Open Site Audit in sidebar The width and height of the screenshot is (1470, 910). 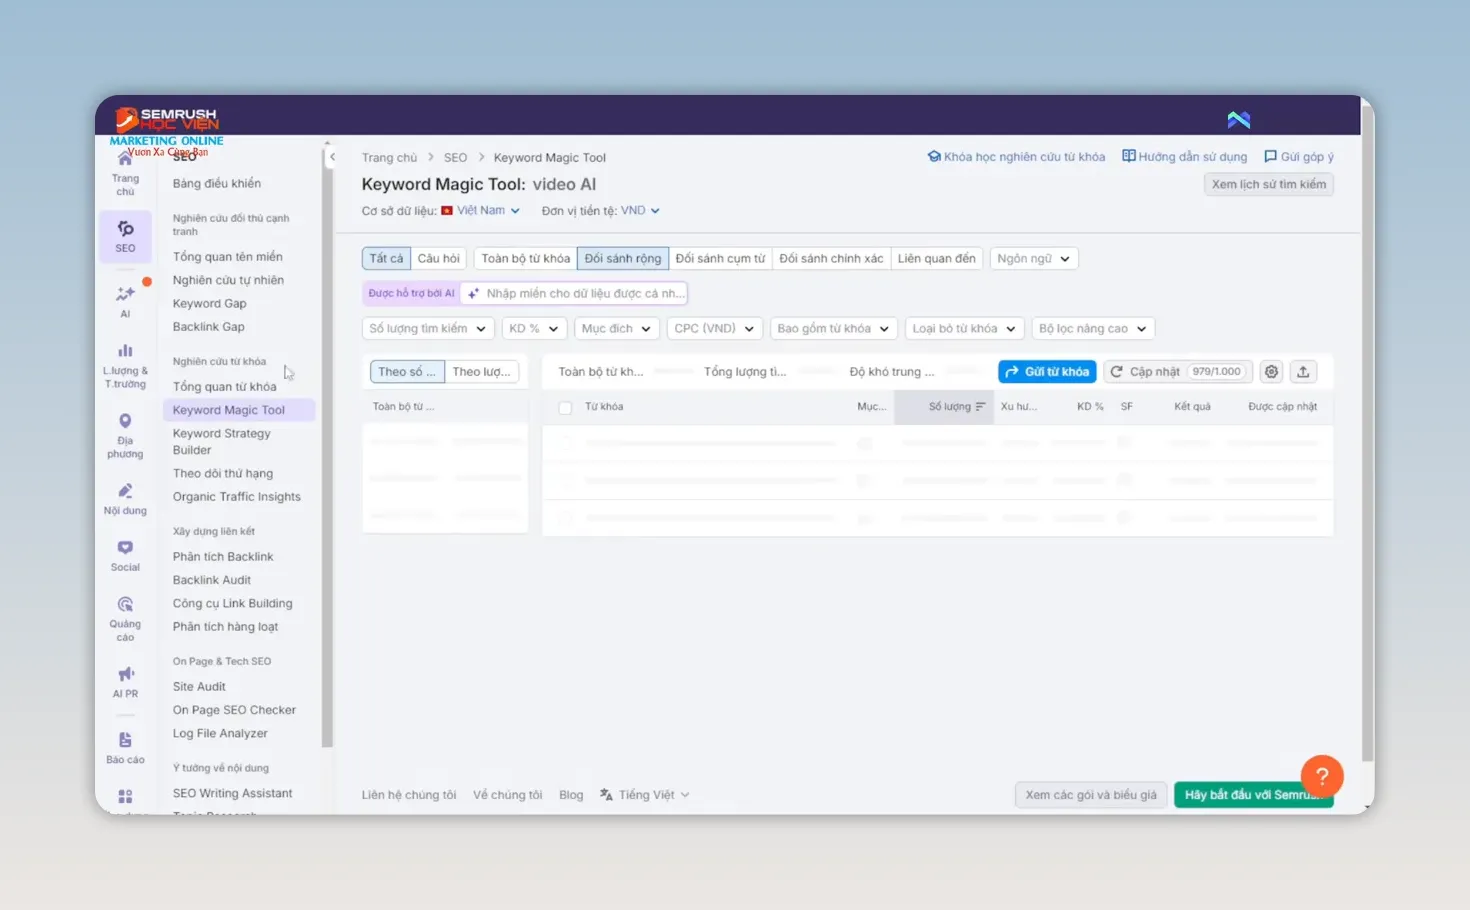pos(199,687)
